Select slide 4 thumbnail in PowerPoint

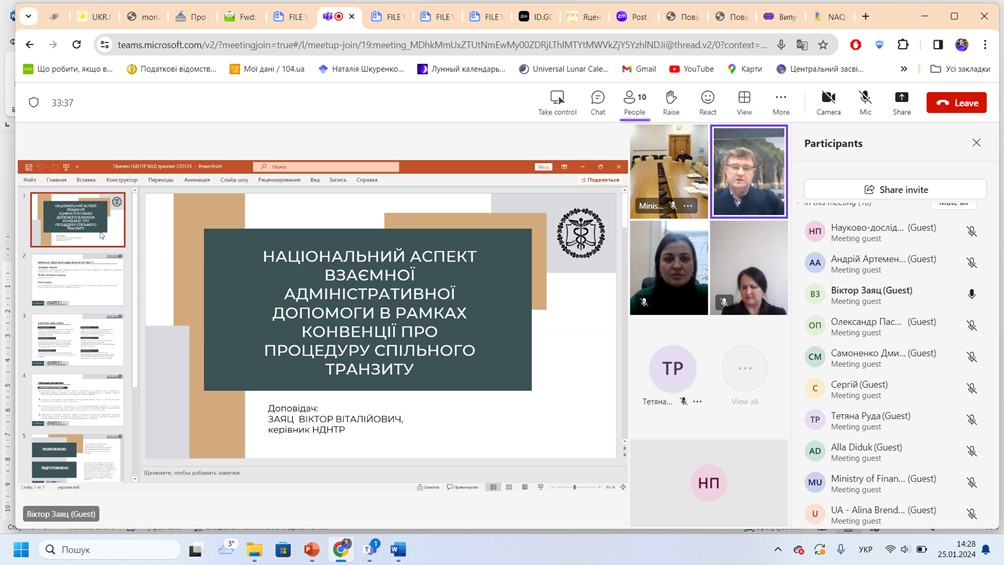77,400
